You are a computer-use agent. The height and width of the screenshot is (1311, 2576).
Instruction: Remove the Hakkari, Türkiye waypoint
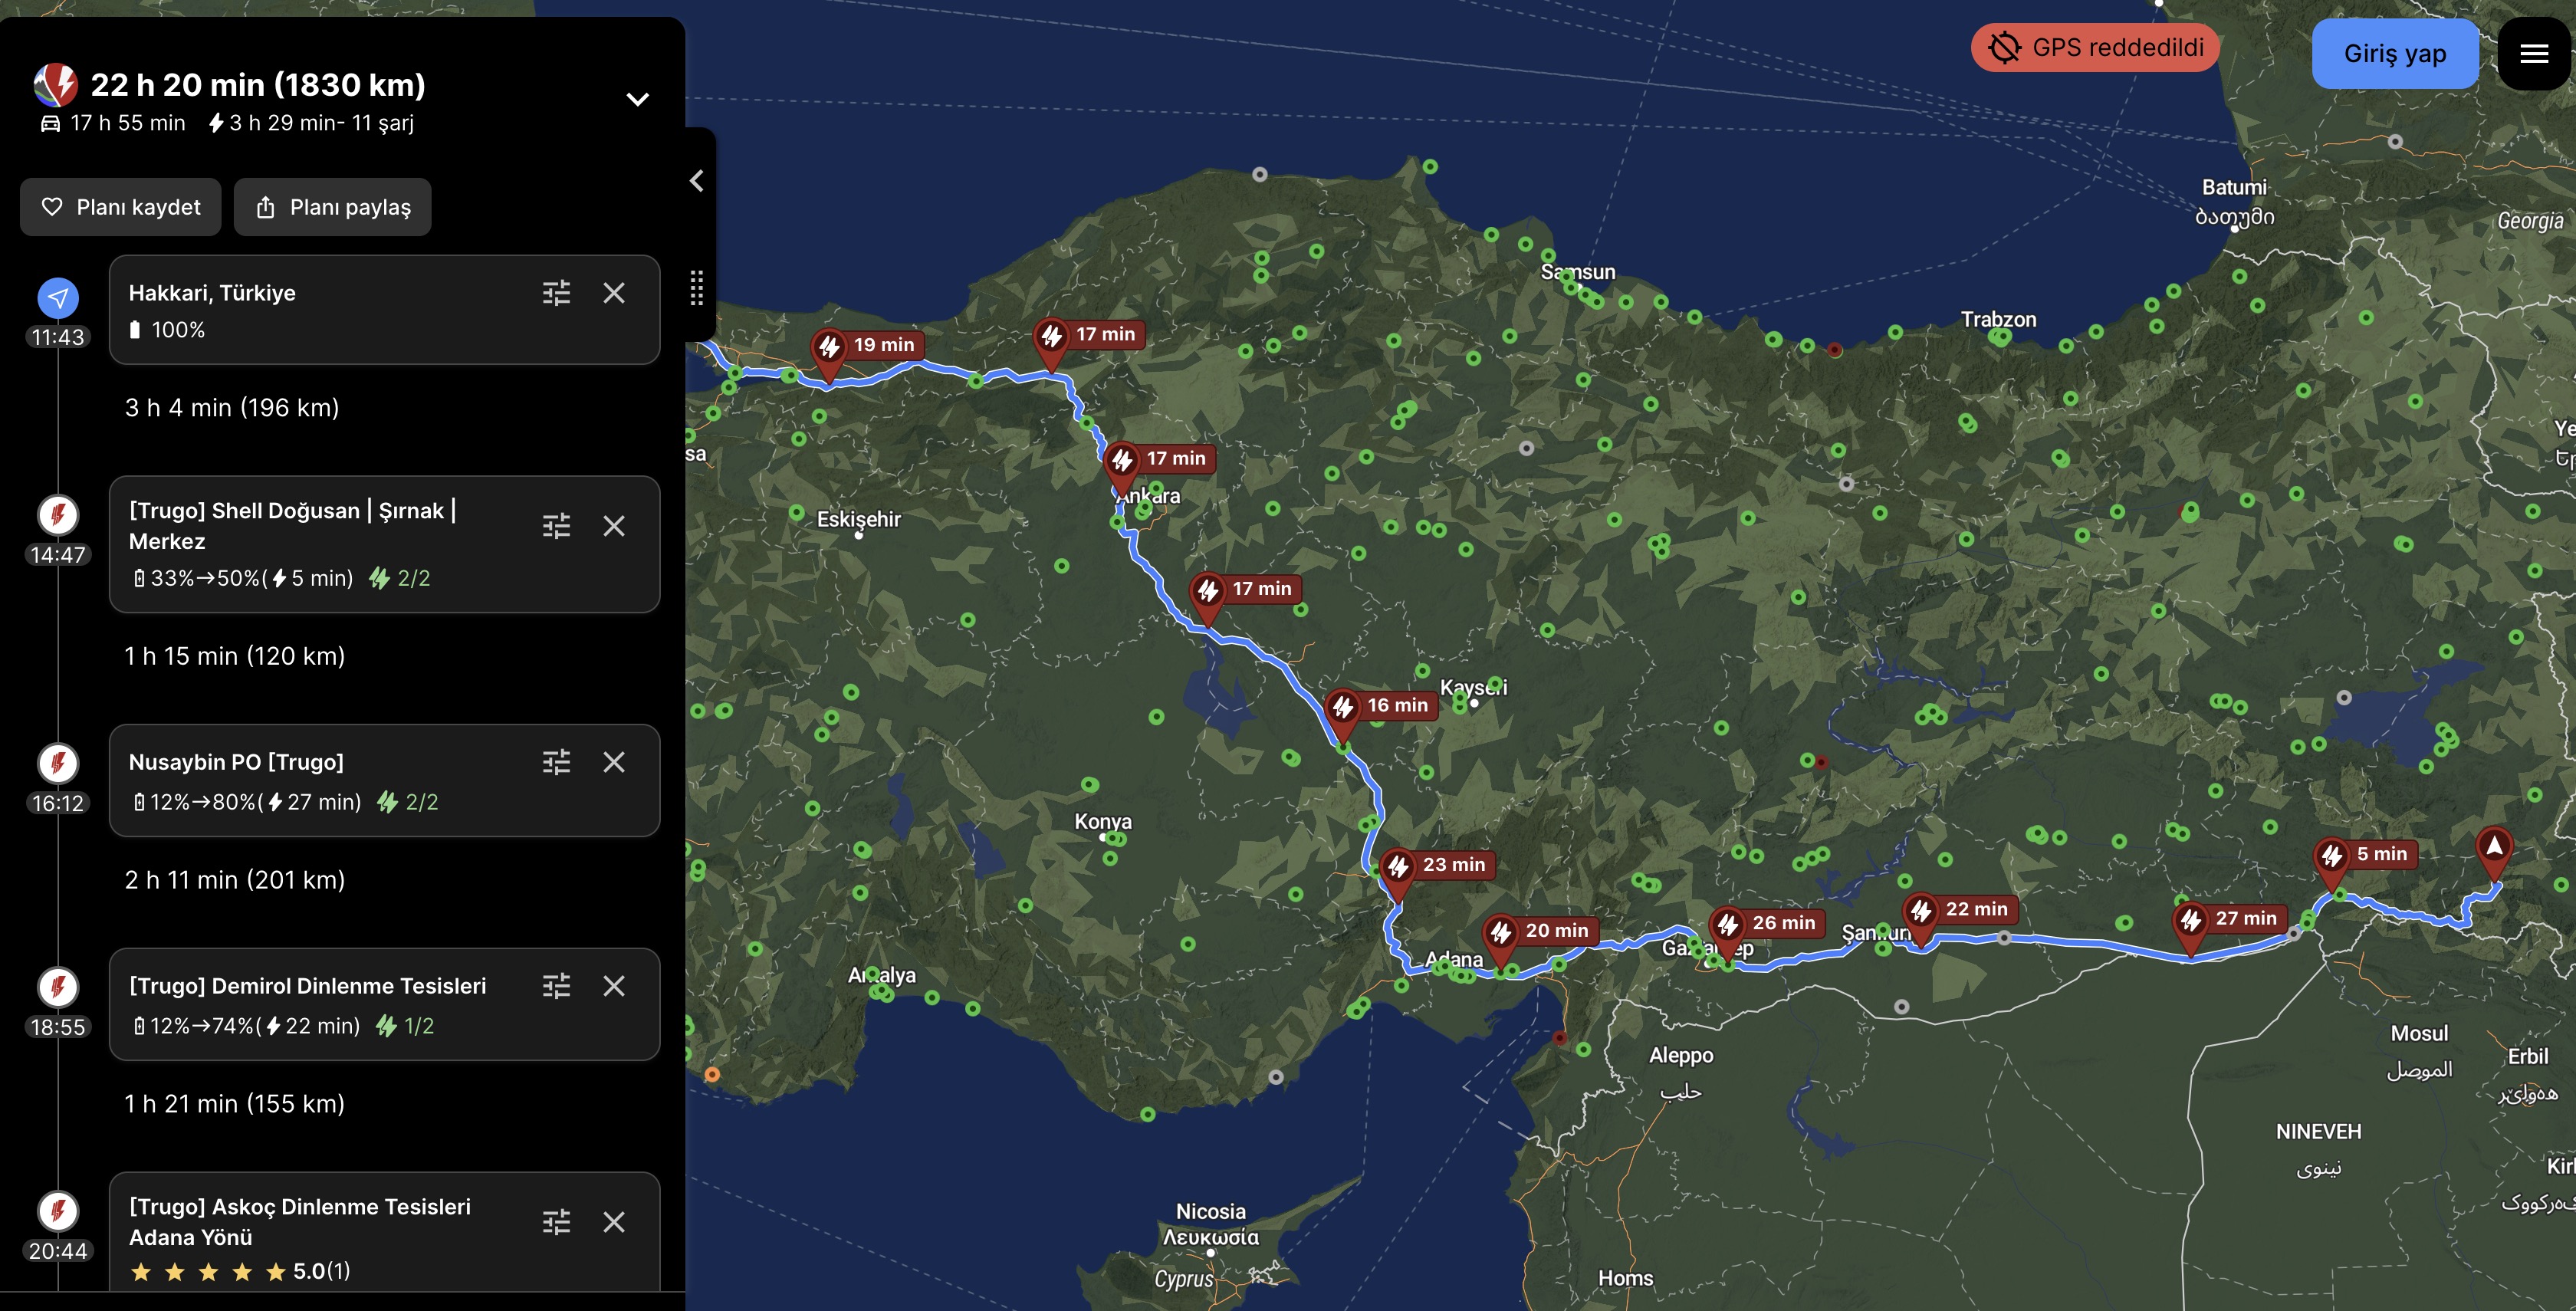click(x=614, y=293)
